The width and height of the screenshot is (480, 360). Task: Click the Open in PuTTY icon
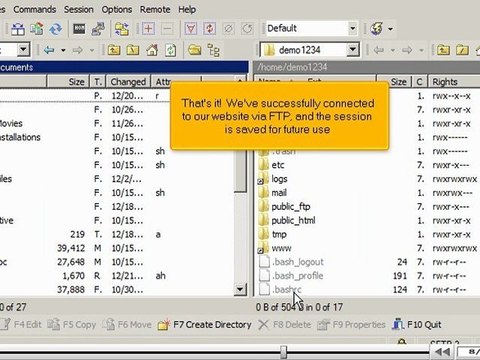tap(98, 29)
